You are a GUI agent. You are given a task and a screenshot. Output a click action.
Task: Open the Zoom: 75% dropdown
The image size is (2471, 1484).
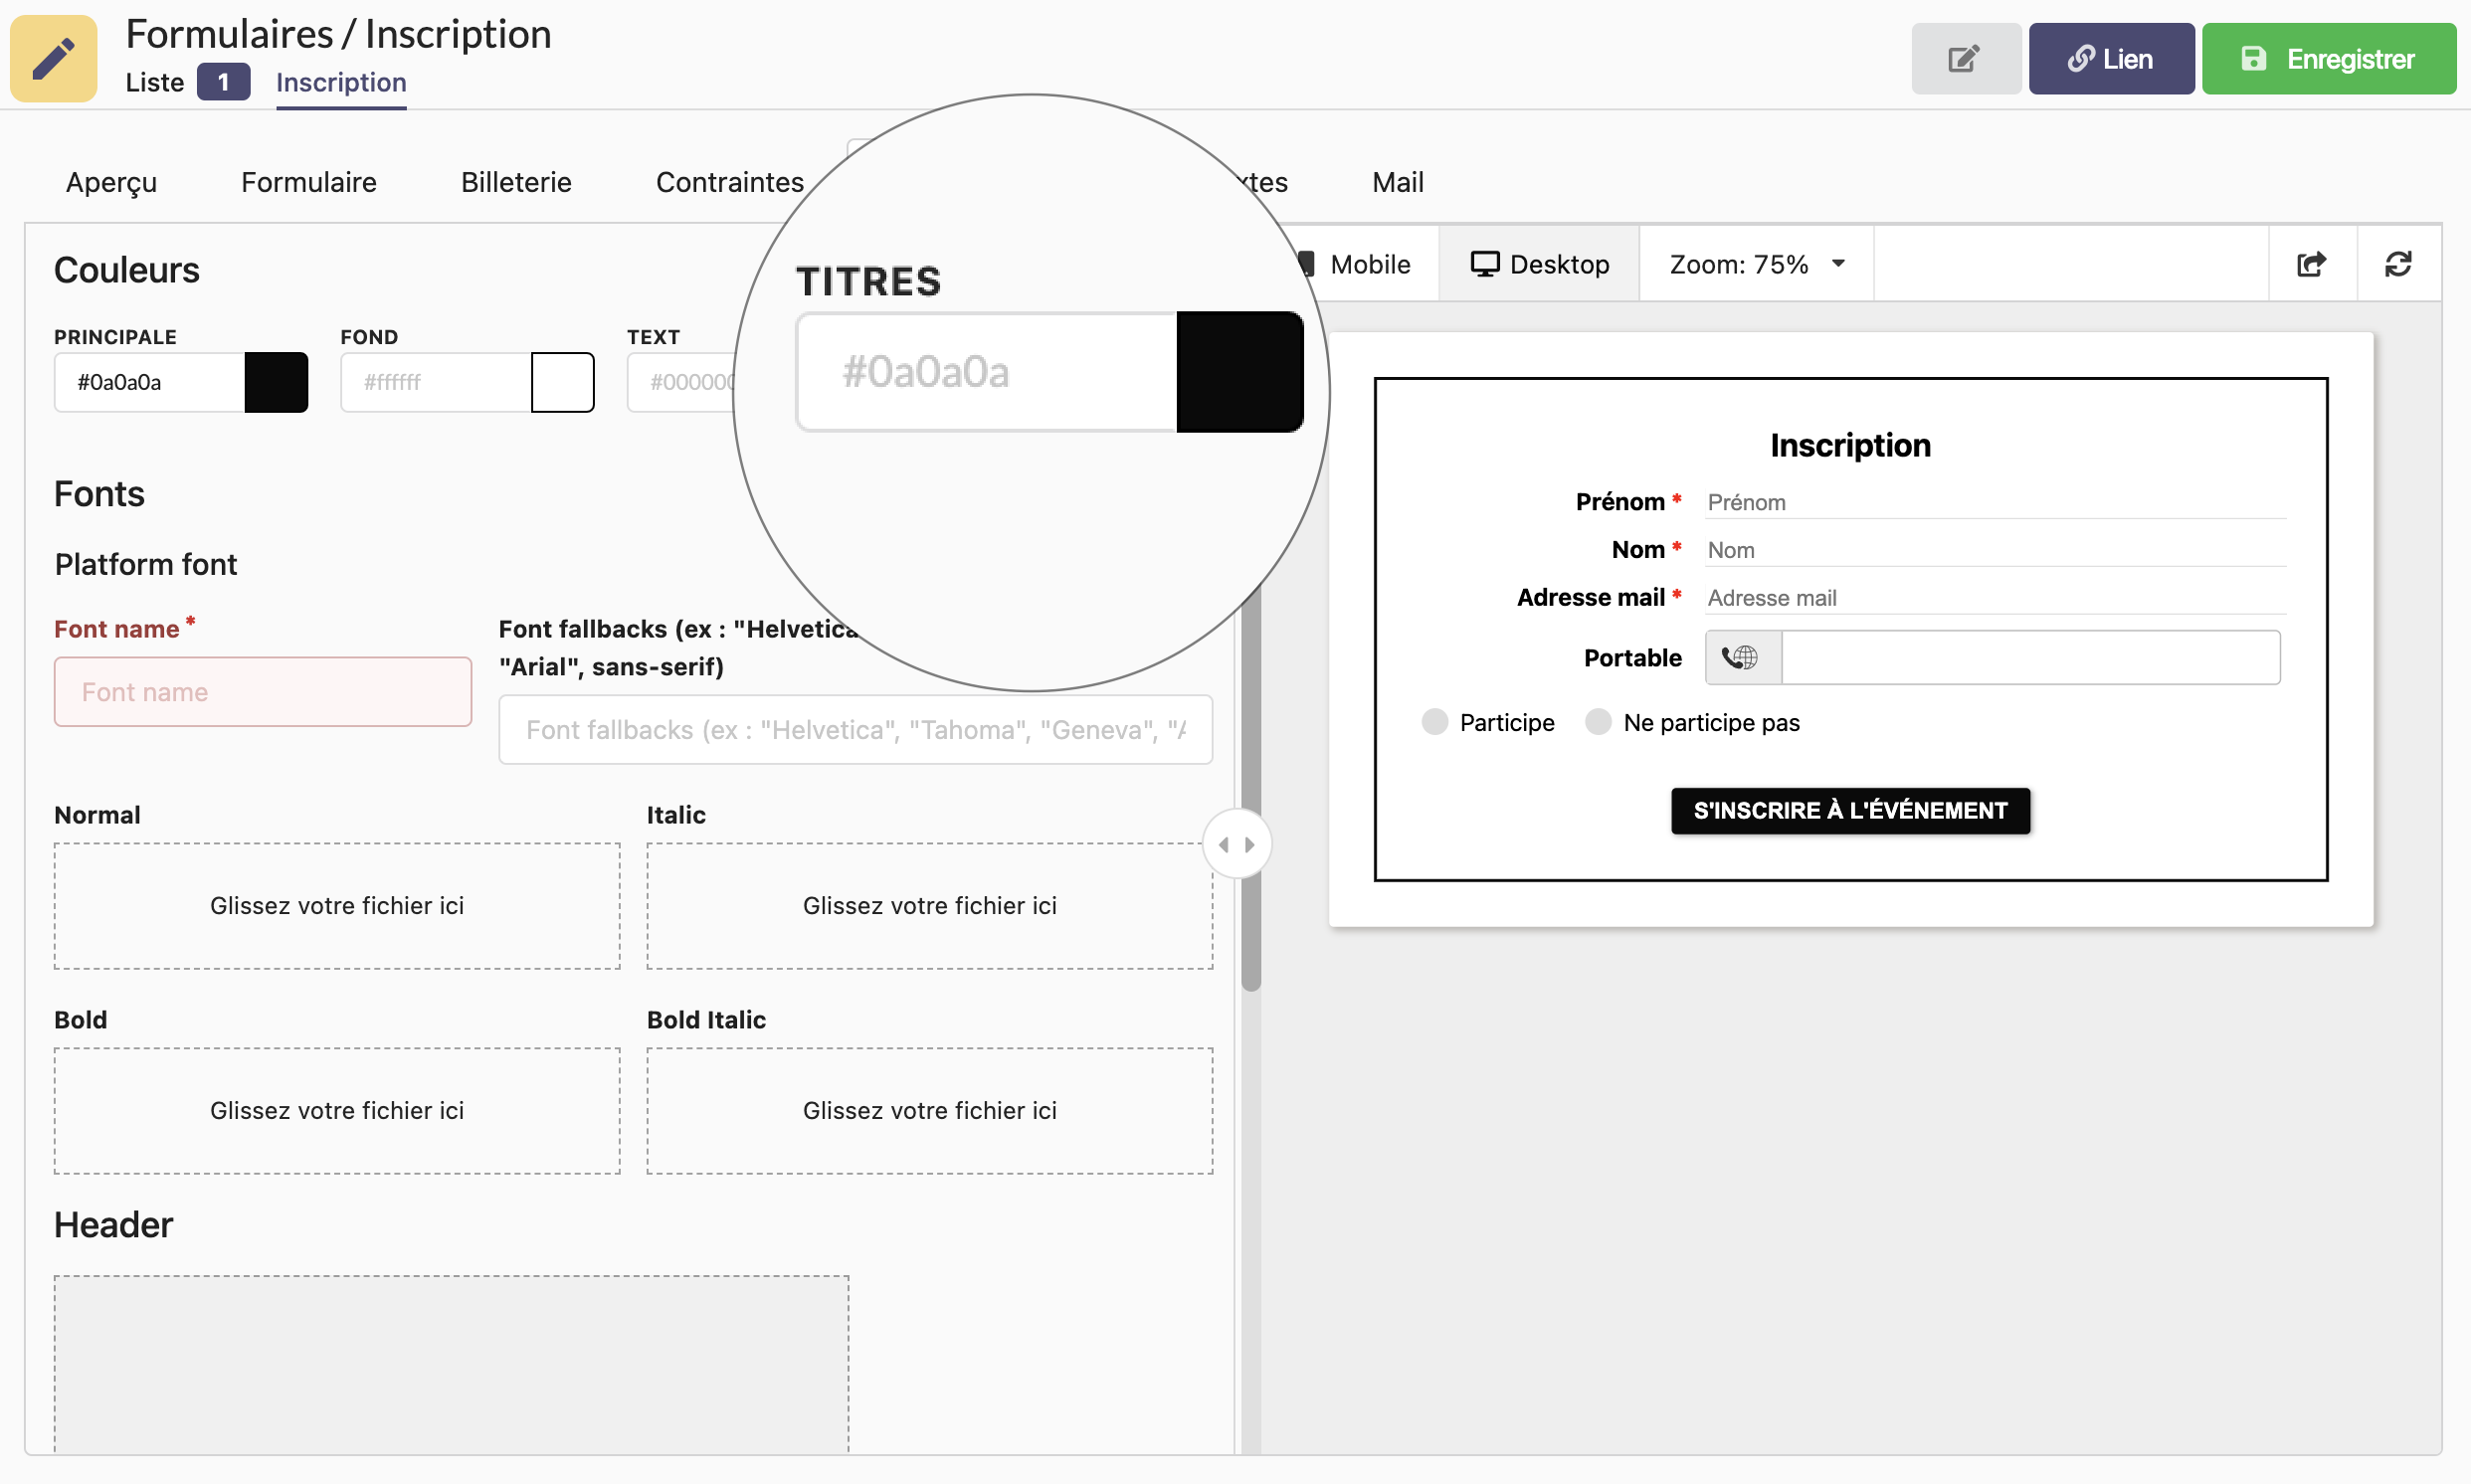[x=1756, y=264]
